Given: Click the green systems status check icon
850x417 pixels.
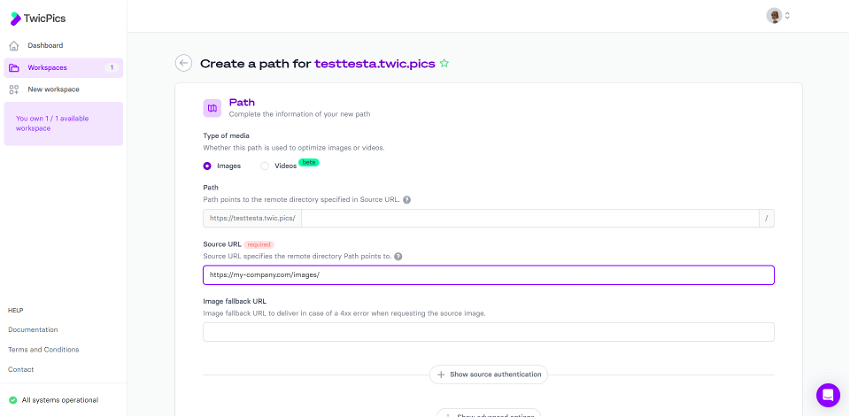Looking at the screenshot, I should [13, 400].
